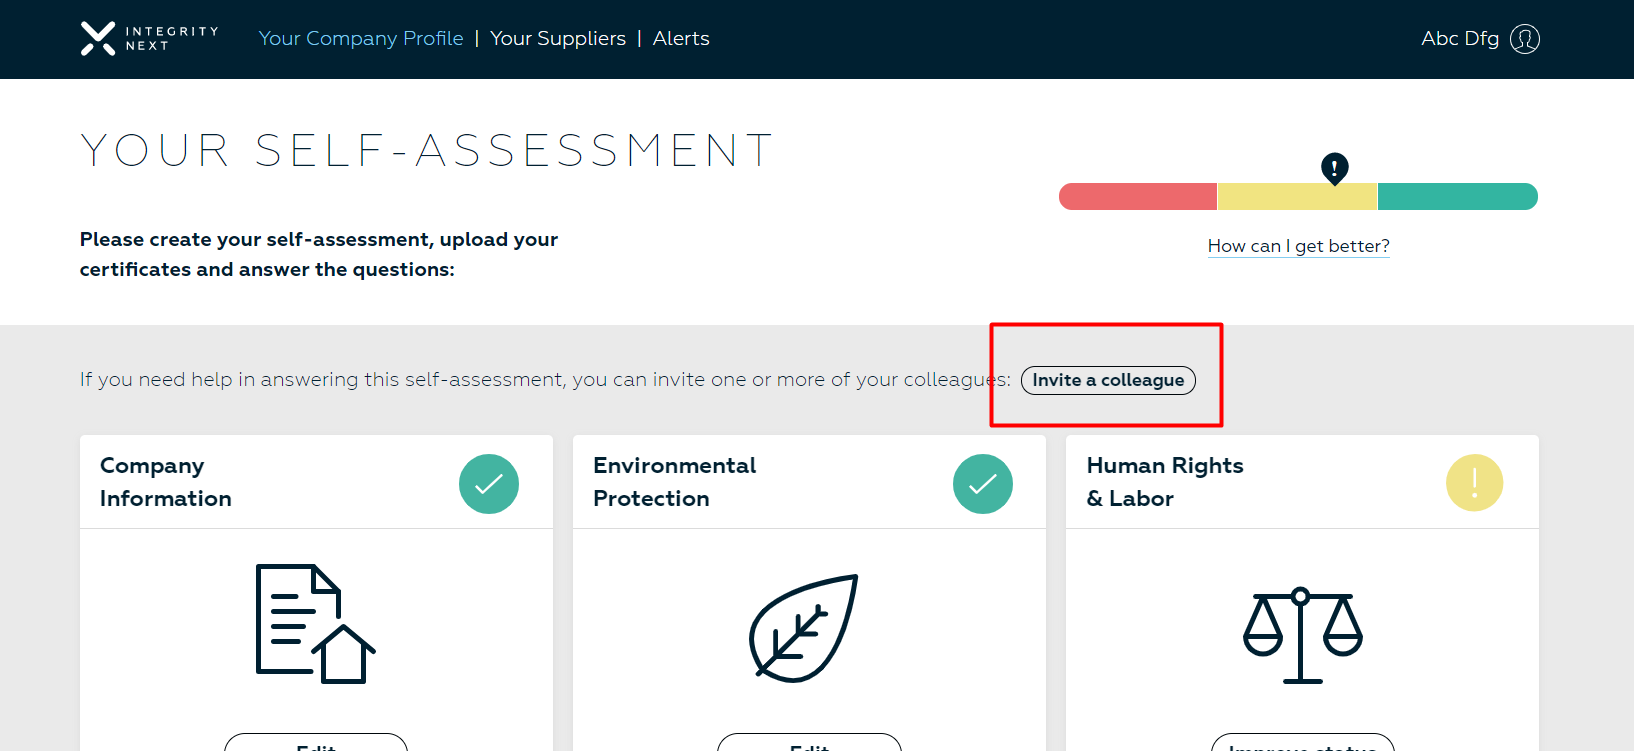
Task: Click the leaf icon
Action: (804, 628)
